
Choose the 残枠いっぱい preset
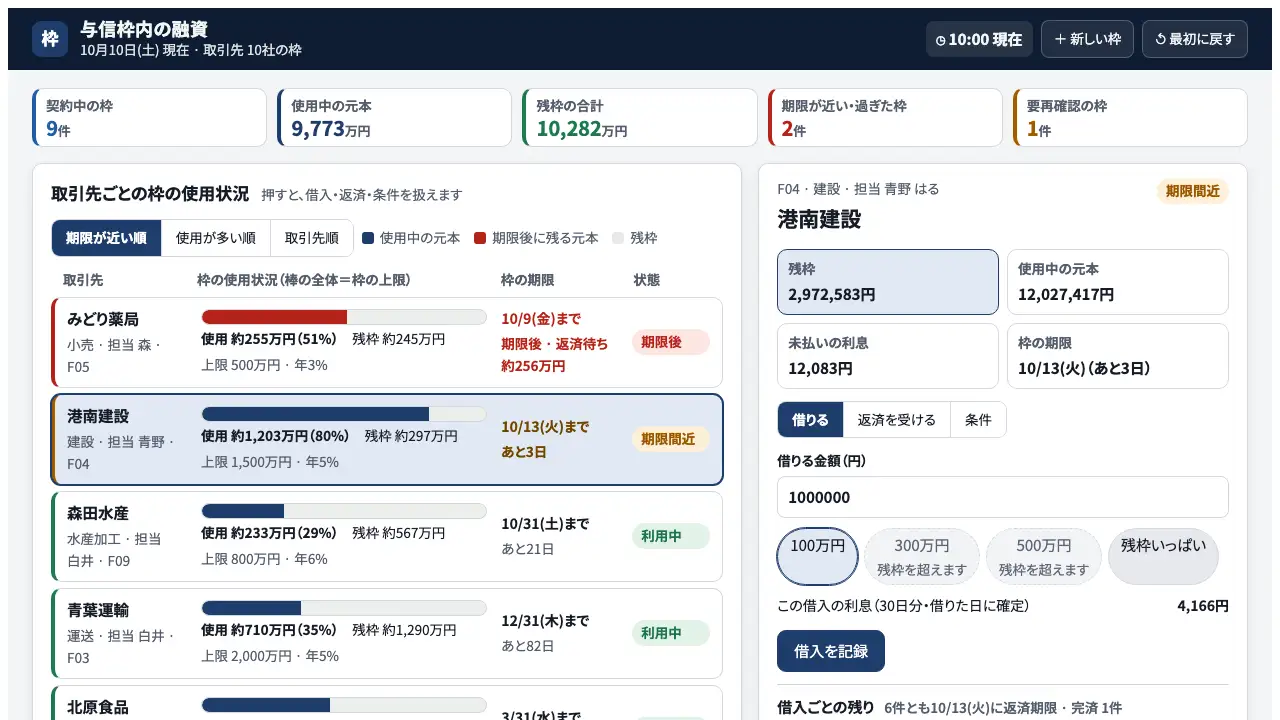1163,557
